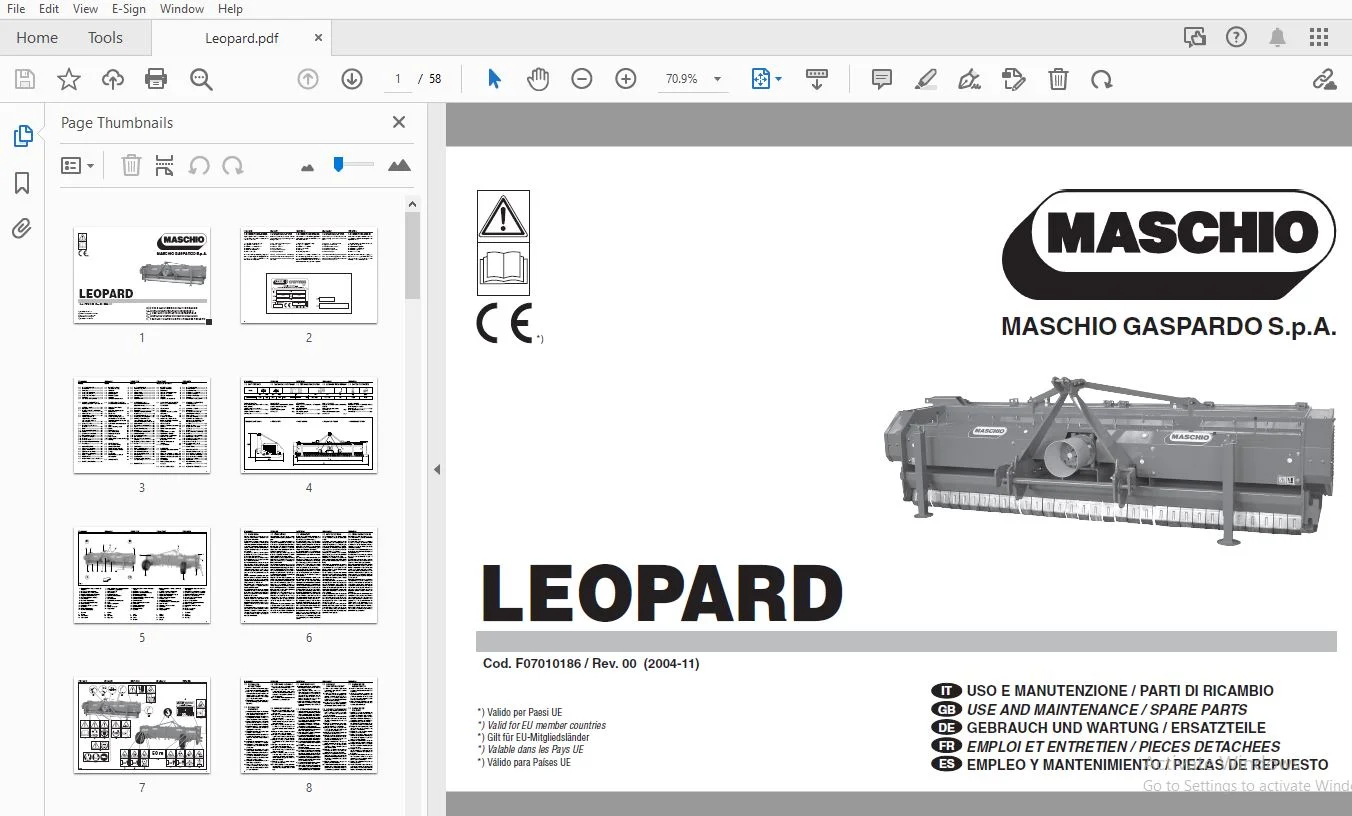This screenshot has height=816, width=1352.
Task: Upload the file to cloud storage
Action: coord(112,79)
